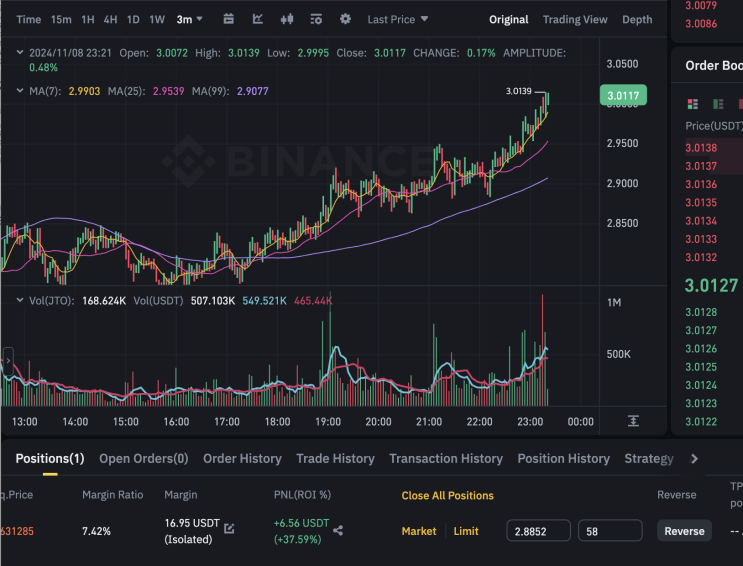Click the current price tag 3.0117

[x=623, y=95]
